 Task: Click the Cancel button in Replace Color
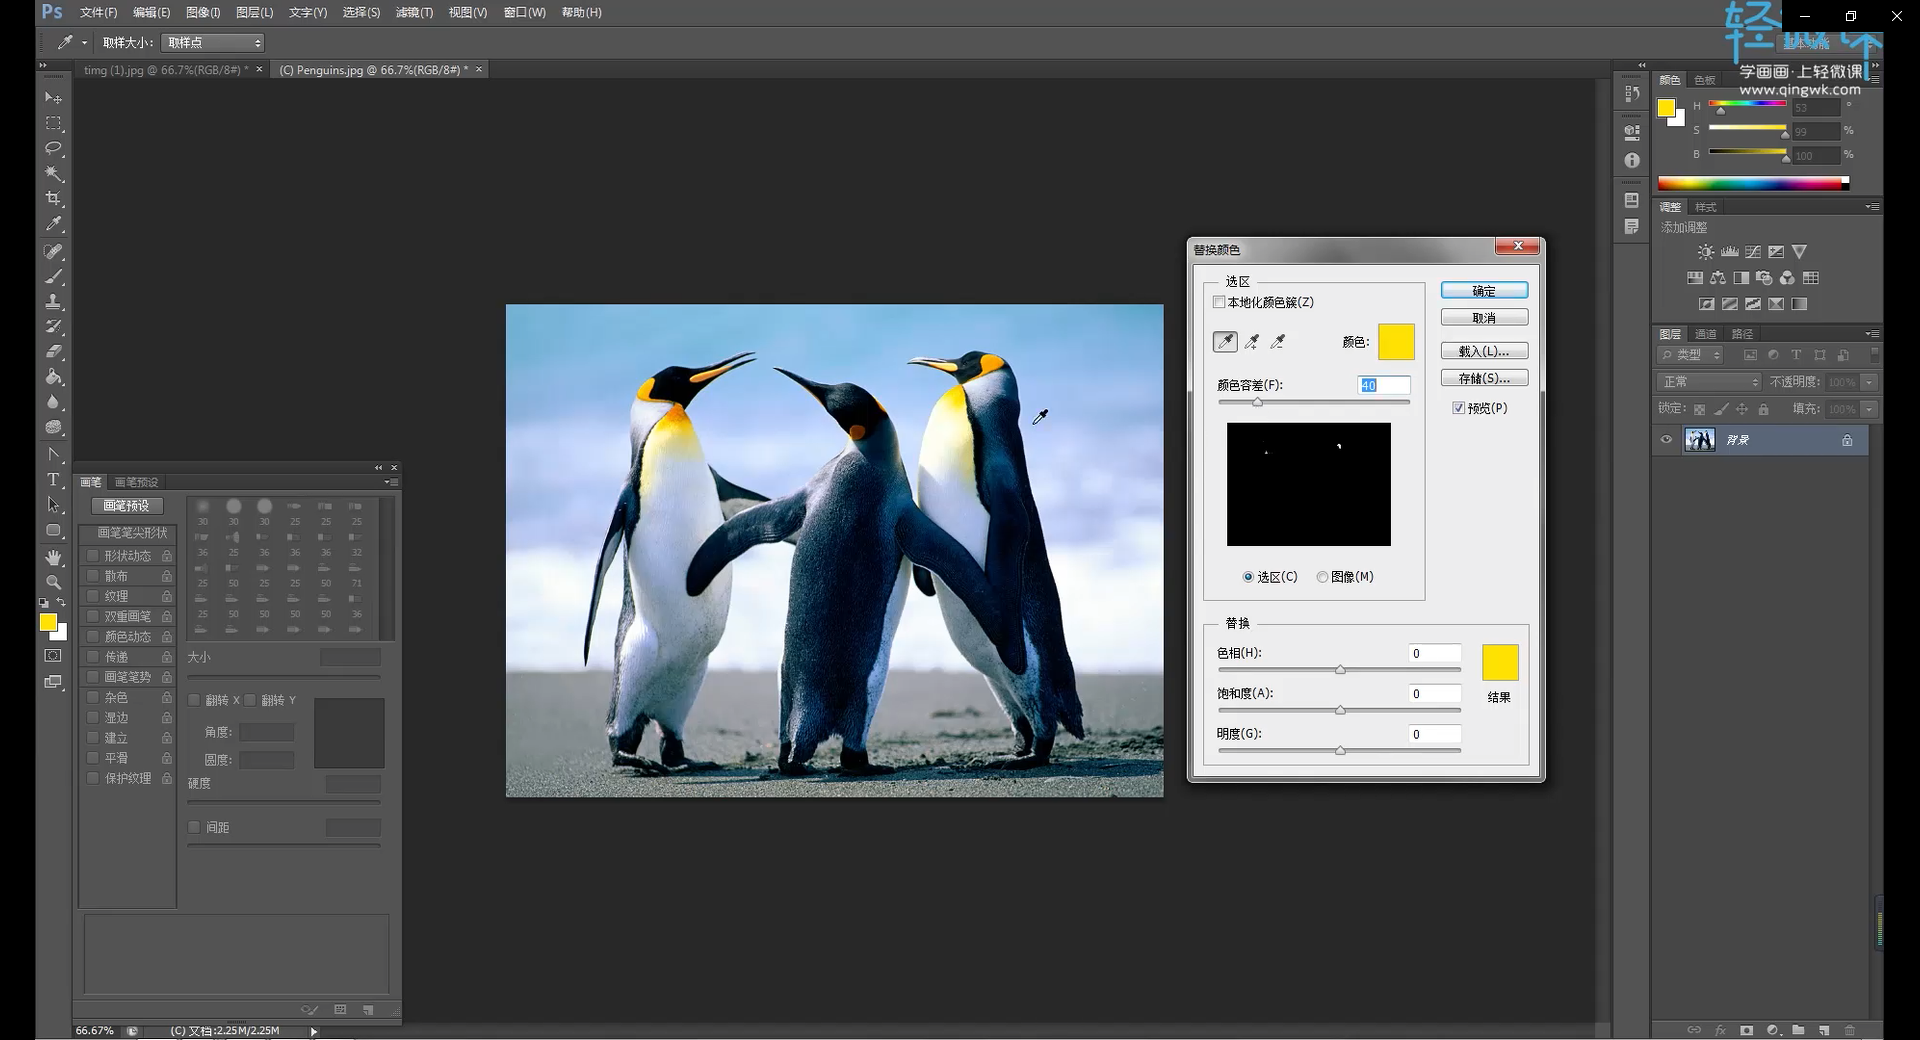click(1484, 318)
